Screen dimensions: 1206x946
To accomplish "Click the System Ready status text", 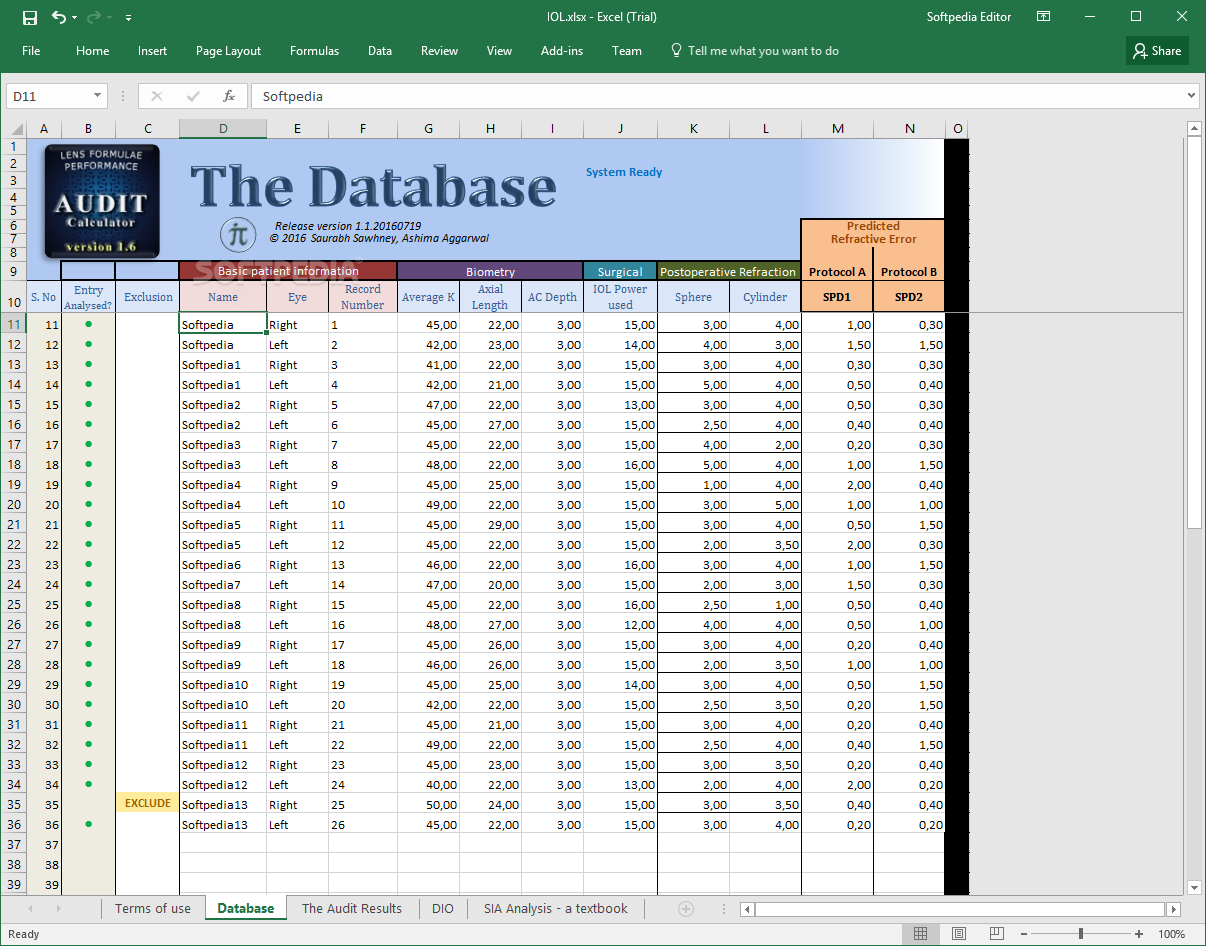I will point(624,172).
